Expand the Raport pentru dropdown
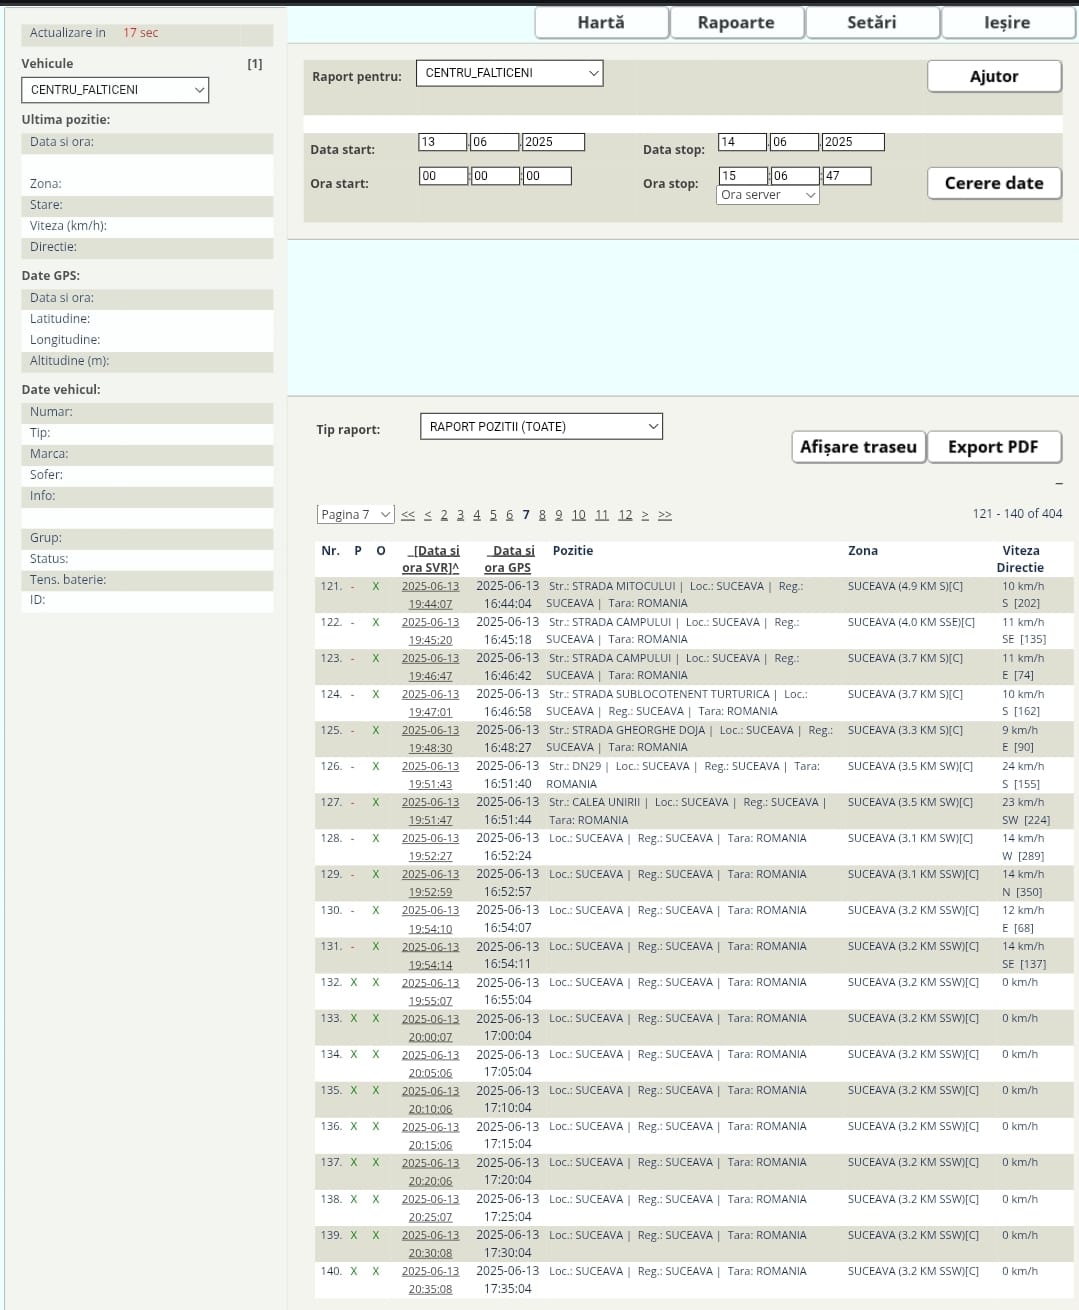Image resolution: width=1079 pixels, height=1310 pixels. (x=509, y=73)
